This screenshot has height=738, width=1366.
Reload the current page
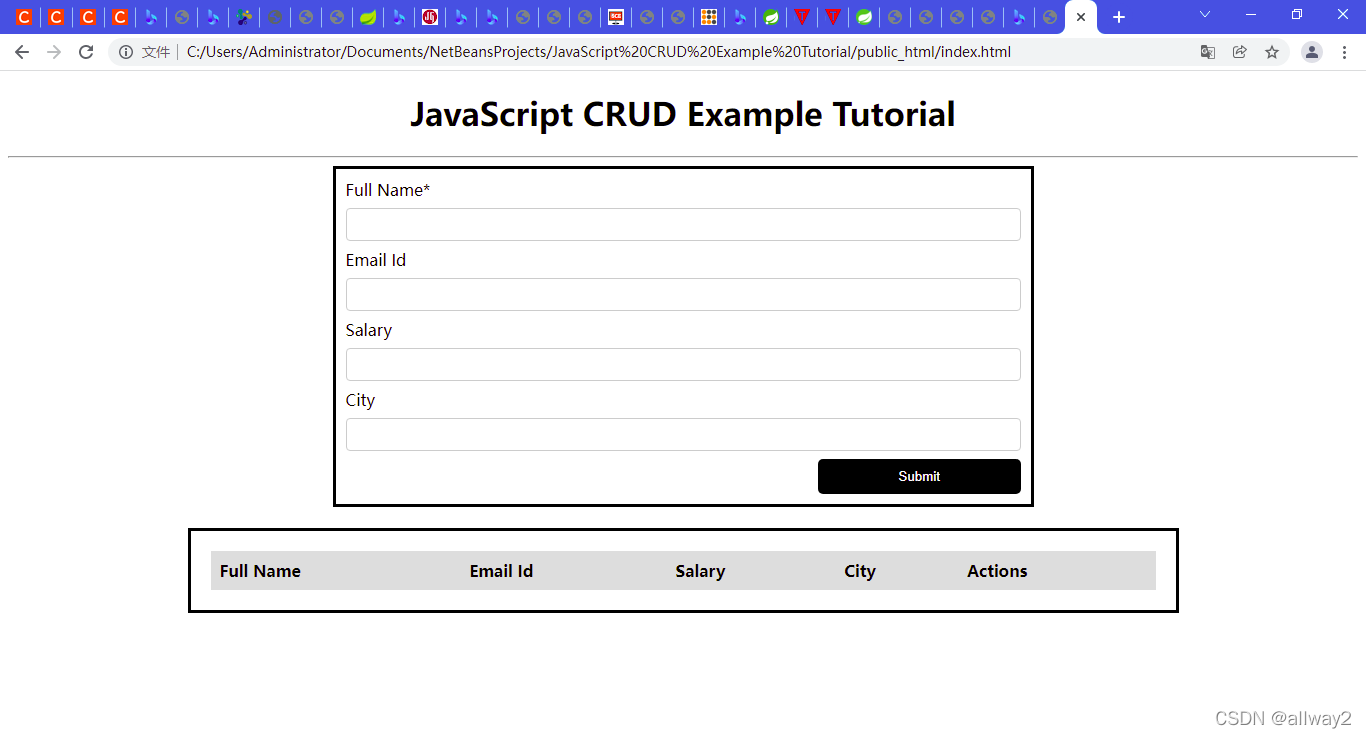[x=86, y=52]
